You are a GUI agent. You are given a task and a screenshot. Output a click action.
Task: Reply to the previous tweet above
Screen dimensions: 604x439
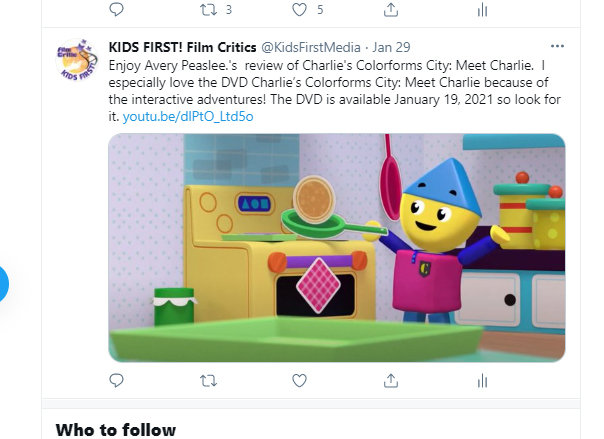(116, 9)
